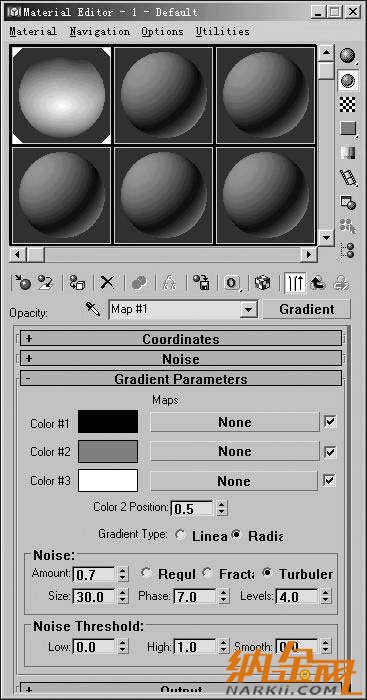Click the Make Preview filmstrip icon
Image resolution: width=367 pixels, height=700 pixels.
tap(348, 177)
